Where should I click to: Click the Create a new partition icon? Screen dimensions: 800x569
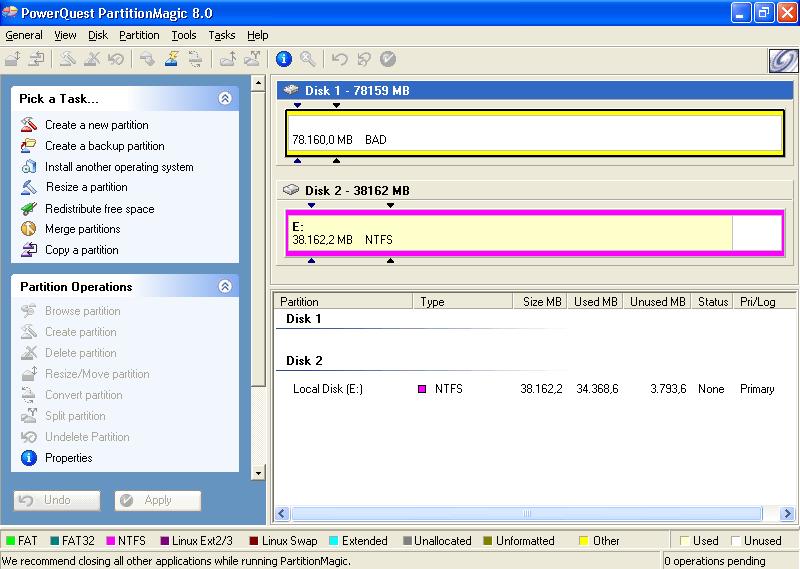tap(29, 125)
